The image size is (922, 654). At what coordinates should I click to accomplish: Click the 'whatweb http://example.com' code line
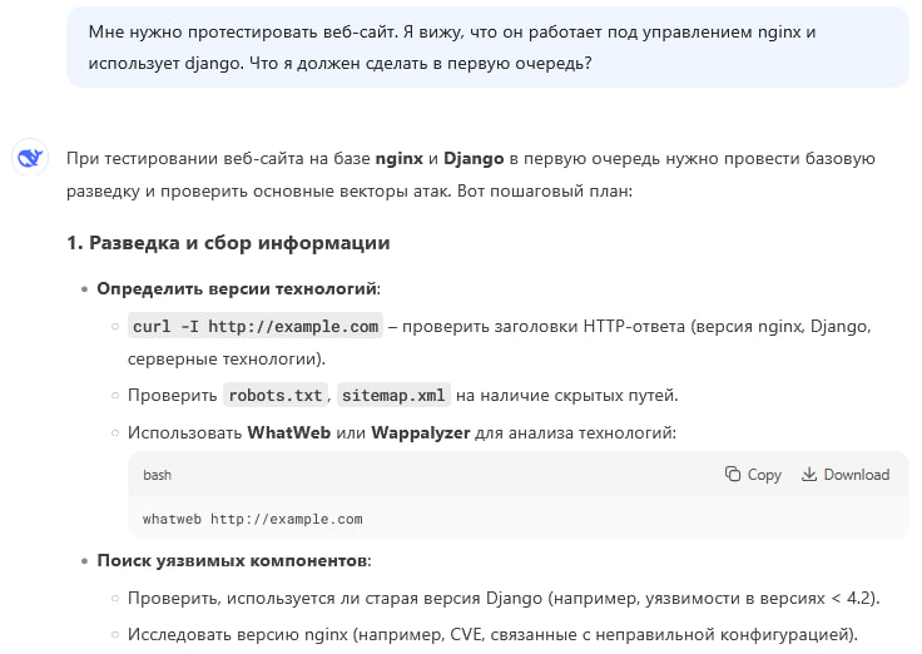click(252, 519)
